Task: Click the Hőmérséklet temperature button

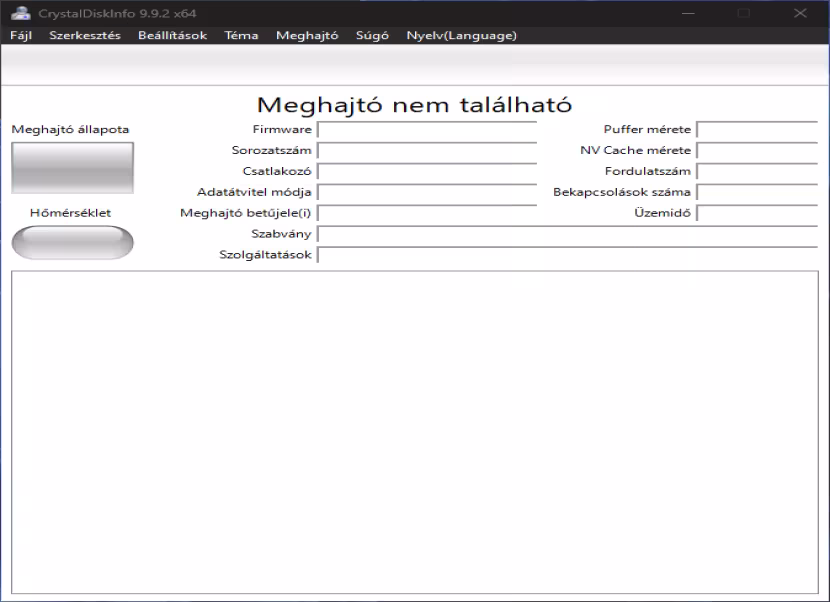Action: (73, 242)
